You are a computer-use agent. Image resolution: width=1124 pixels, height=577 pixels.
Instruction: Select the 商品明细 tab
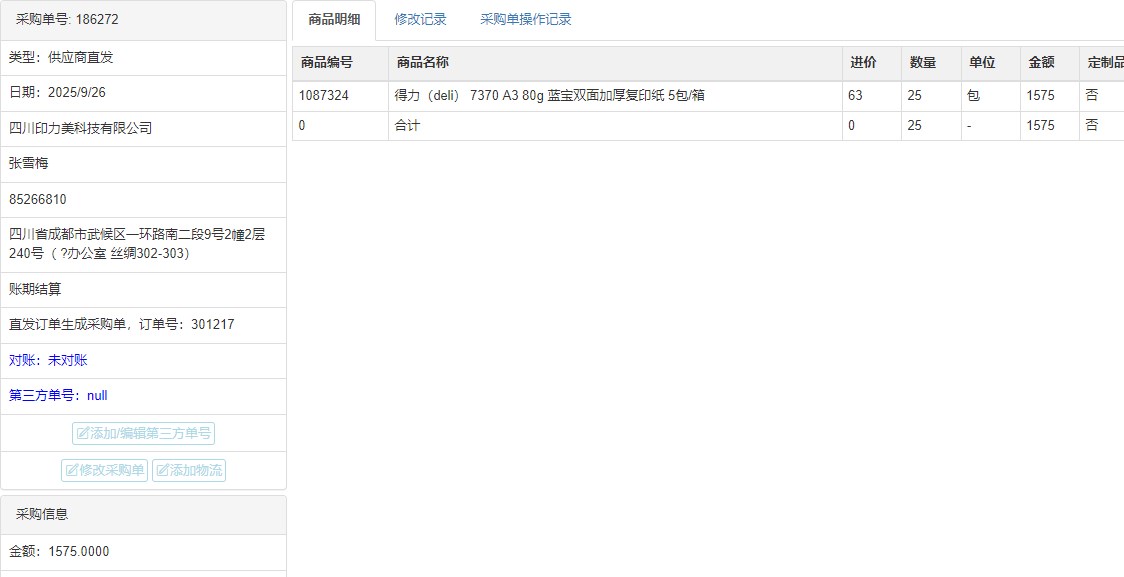click(334, 19)
